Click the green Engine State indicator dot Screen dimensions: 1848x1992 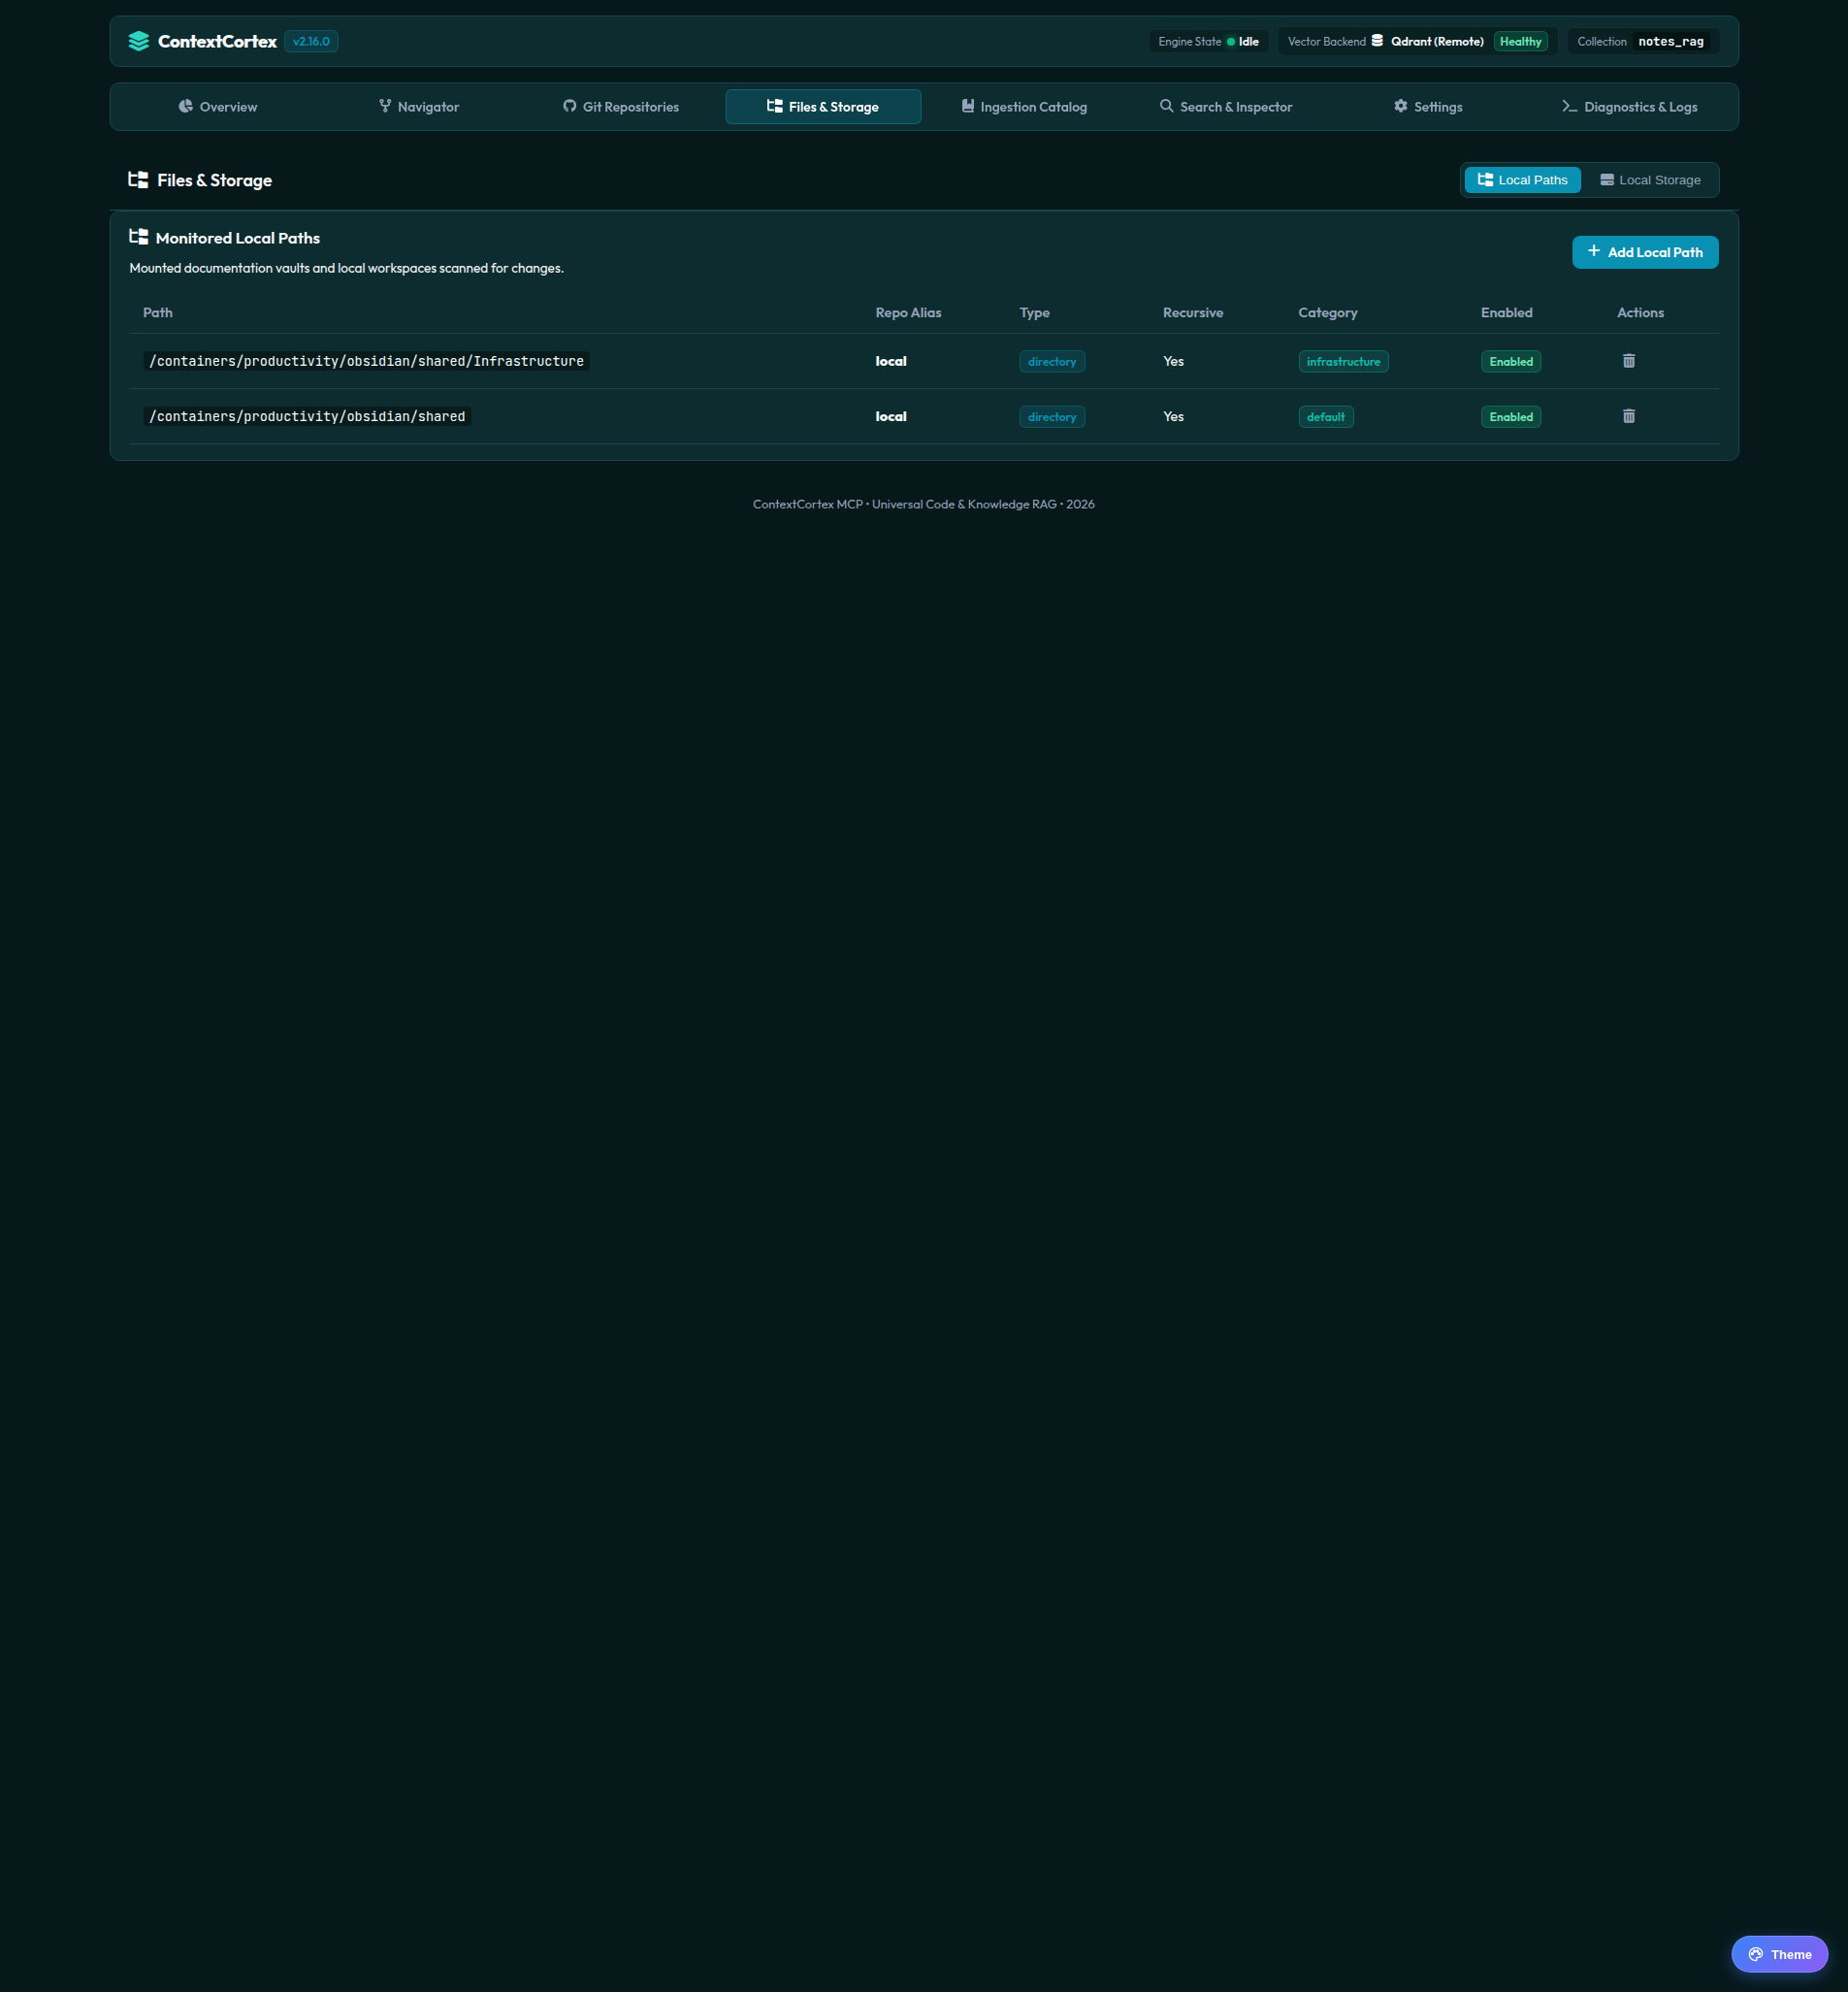click(x=1231, y=42)
